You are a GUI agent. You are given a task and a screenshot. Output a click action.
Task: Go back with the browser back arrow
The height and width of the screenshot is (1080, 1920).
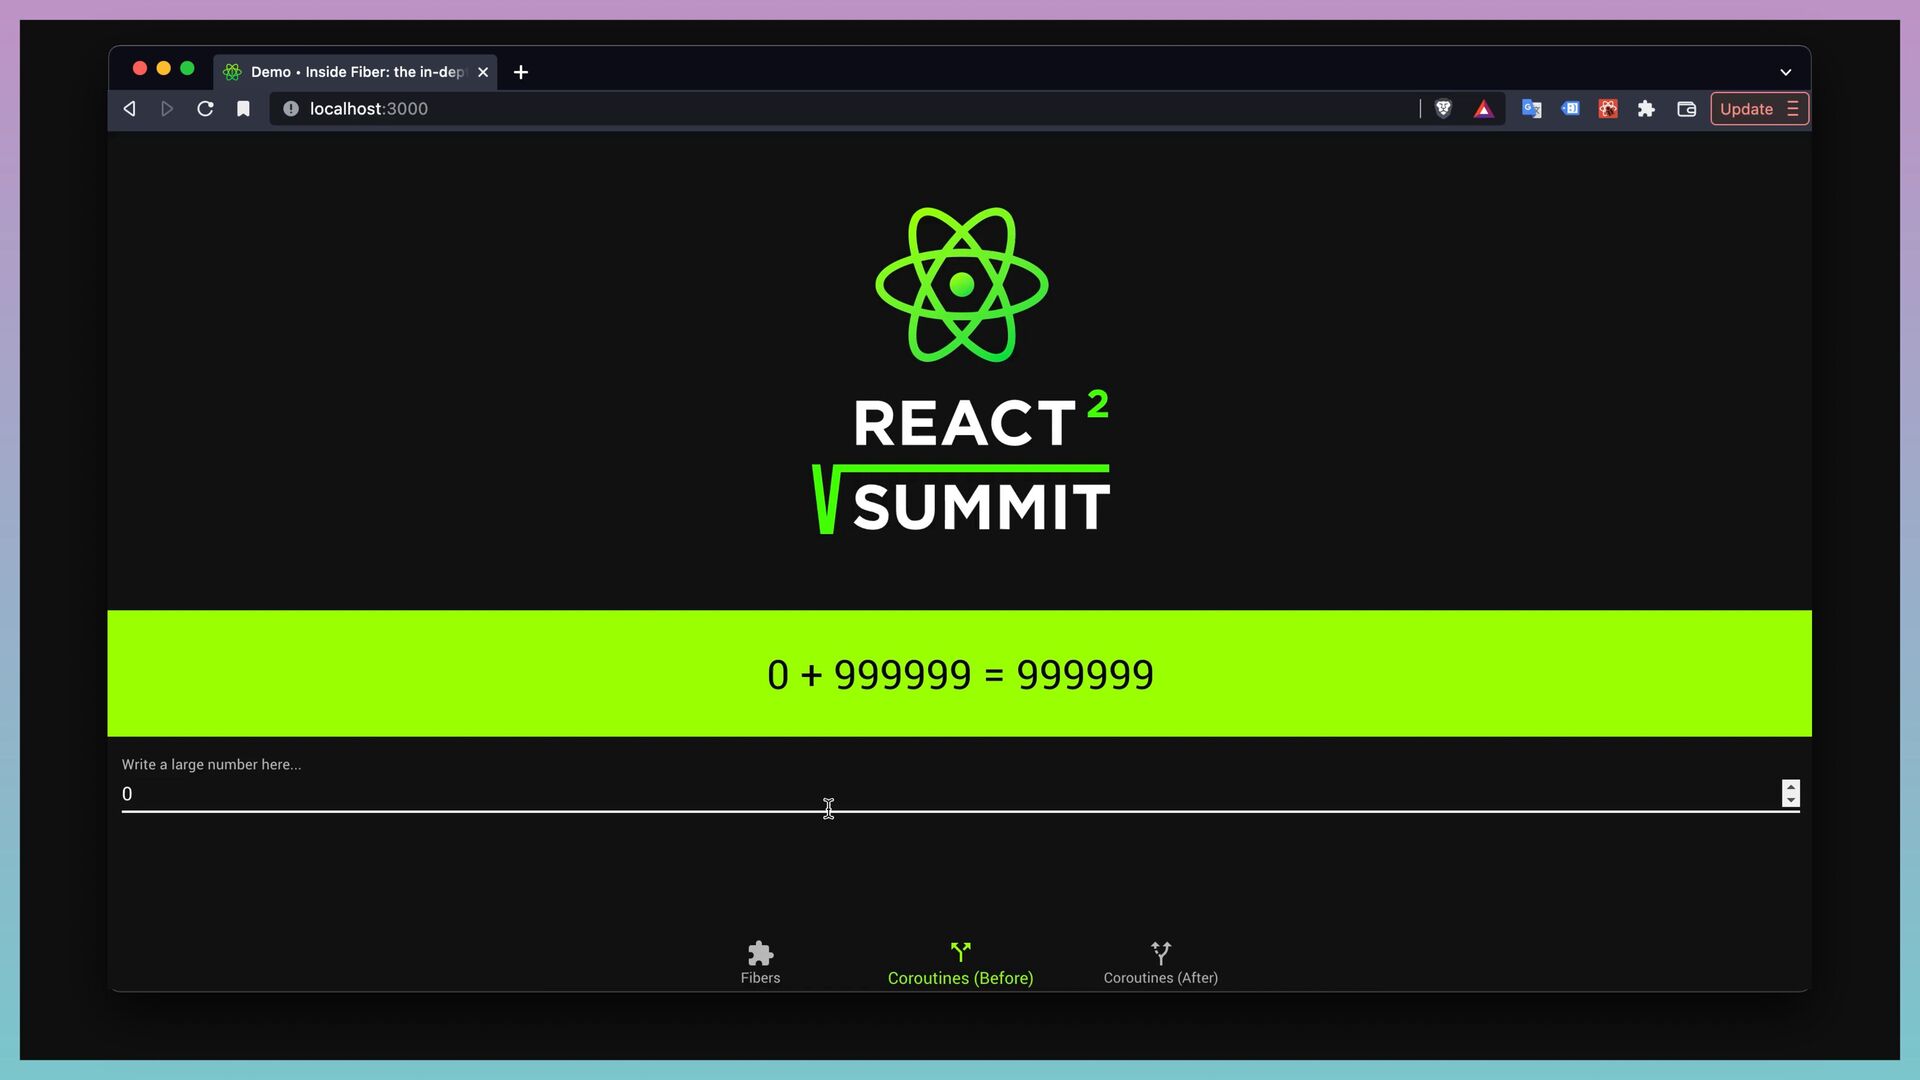click(129, 109)
